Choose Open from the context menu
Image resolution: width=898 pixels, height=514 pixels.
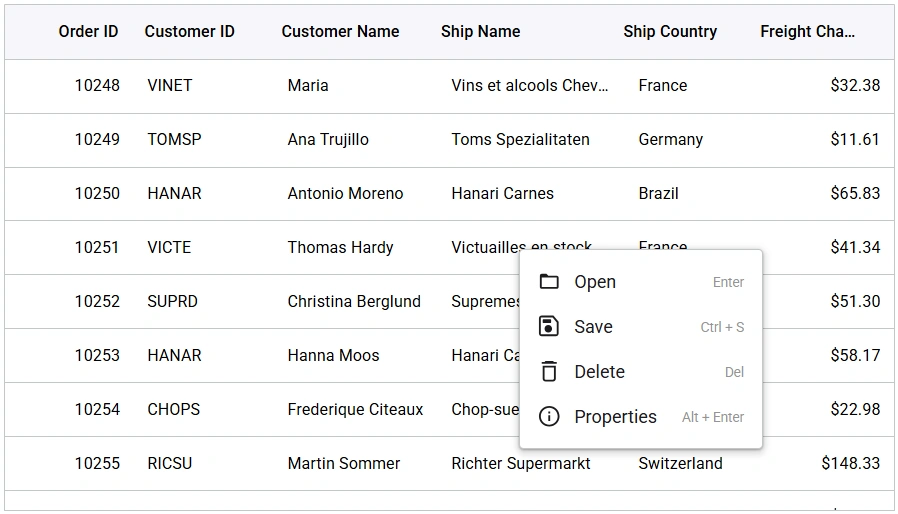click(x=595, y=282)
